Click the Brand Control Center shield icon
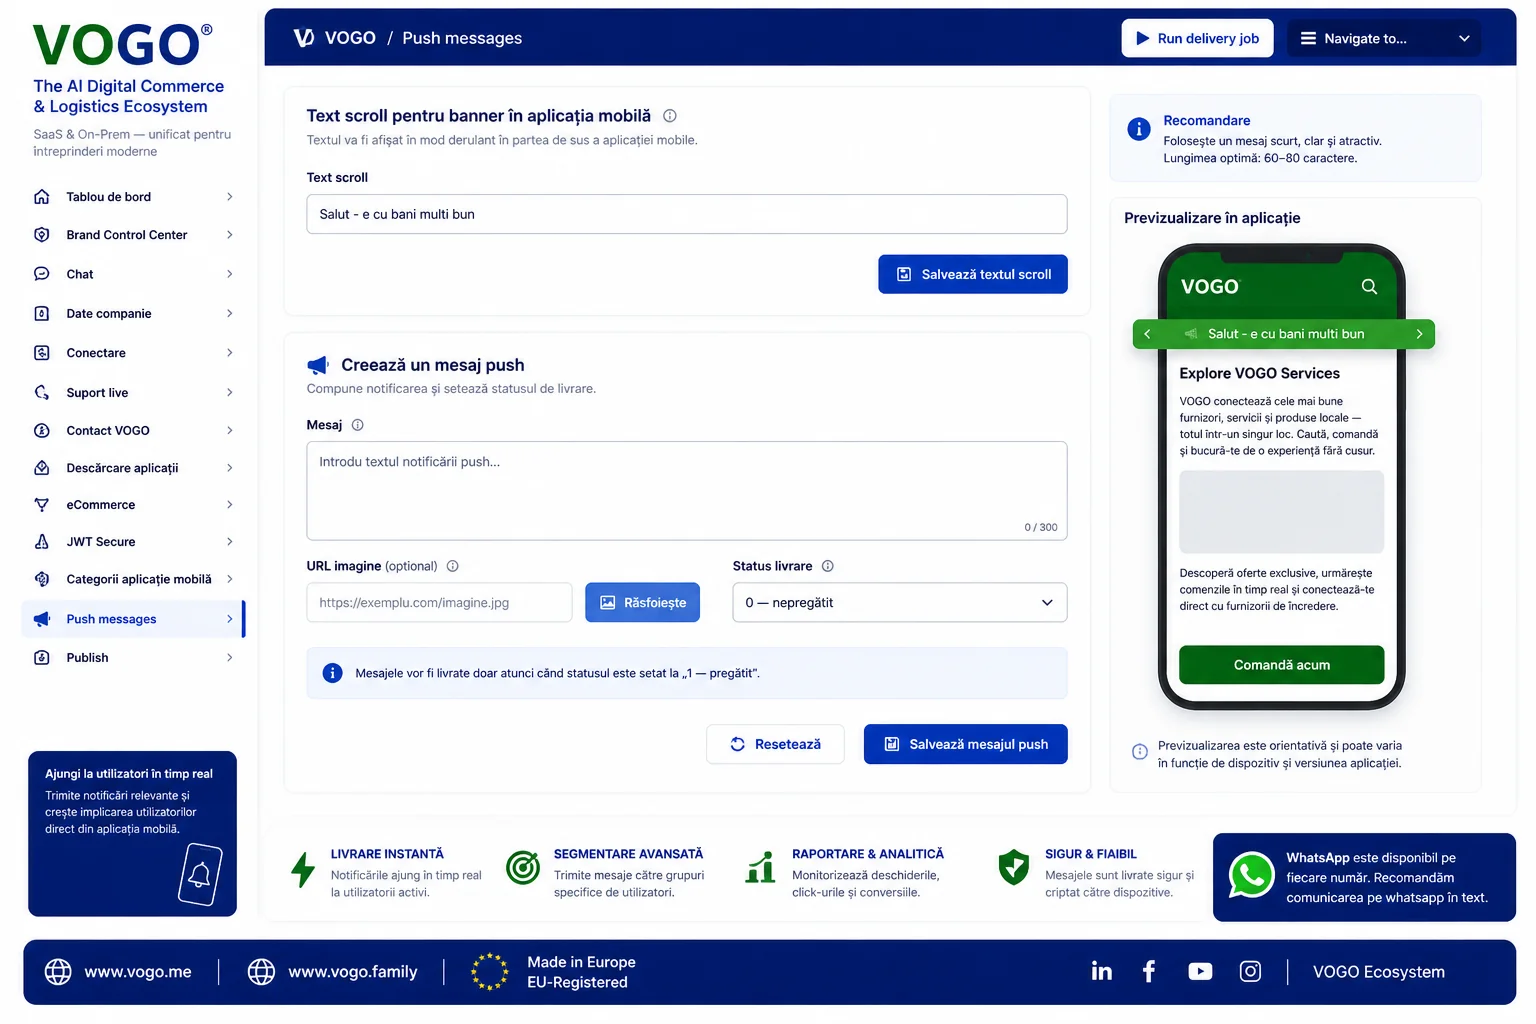The image size is (1536, 1024). pyautogui.click(x=42, y=235)
